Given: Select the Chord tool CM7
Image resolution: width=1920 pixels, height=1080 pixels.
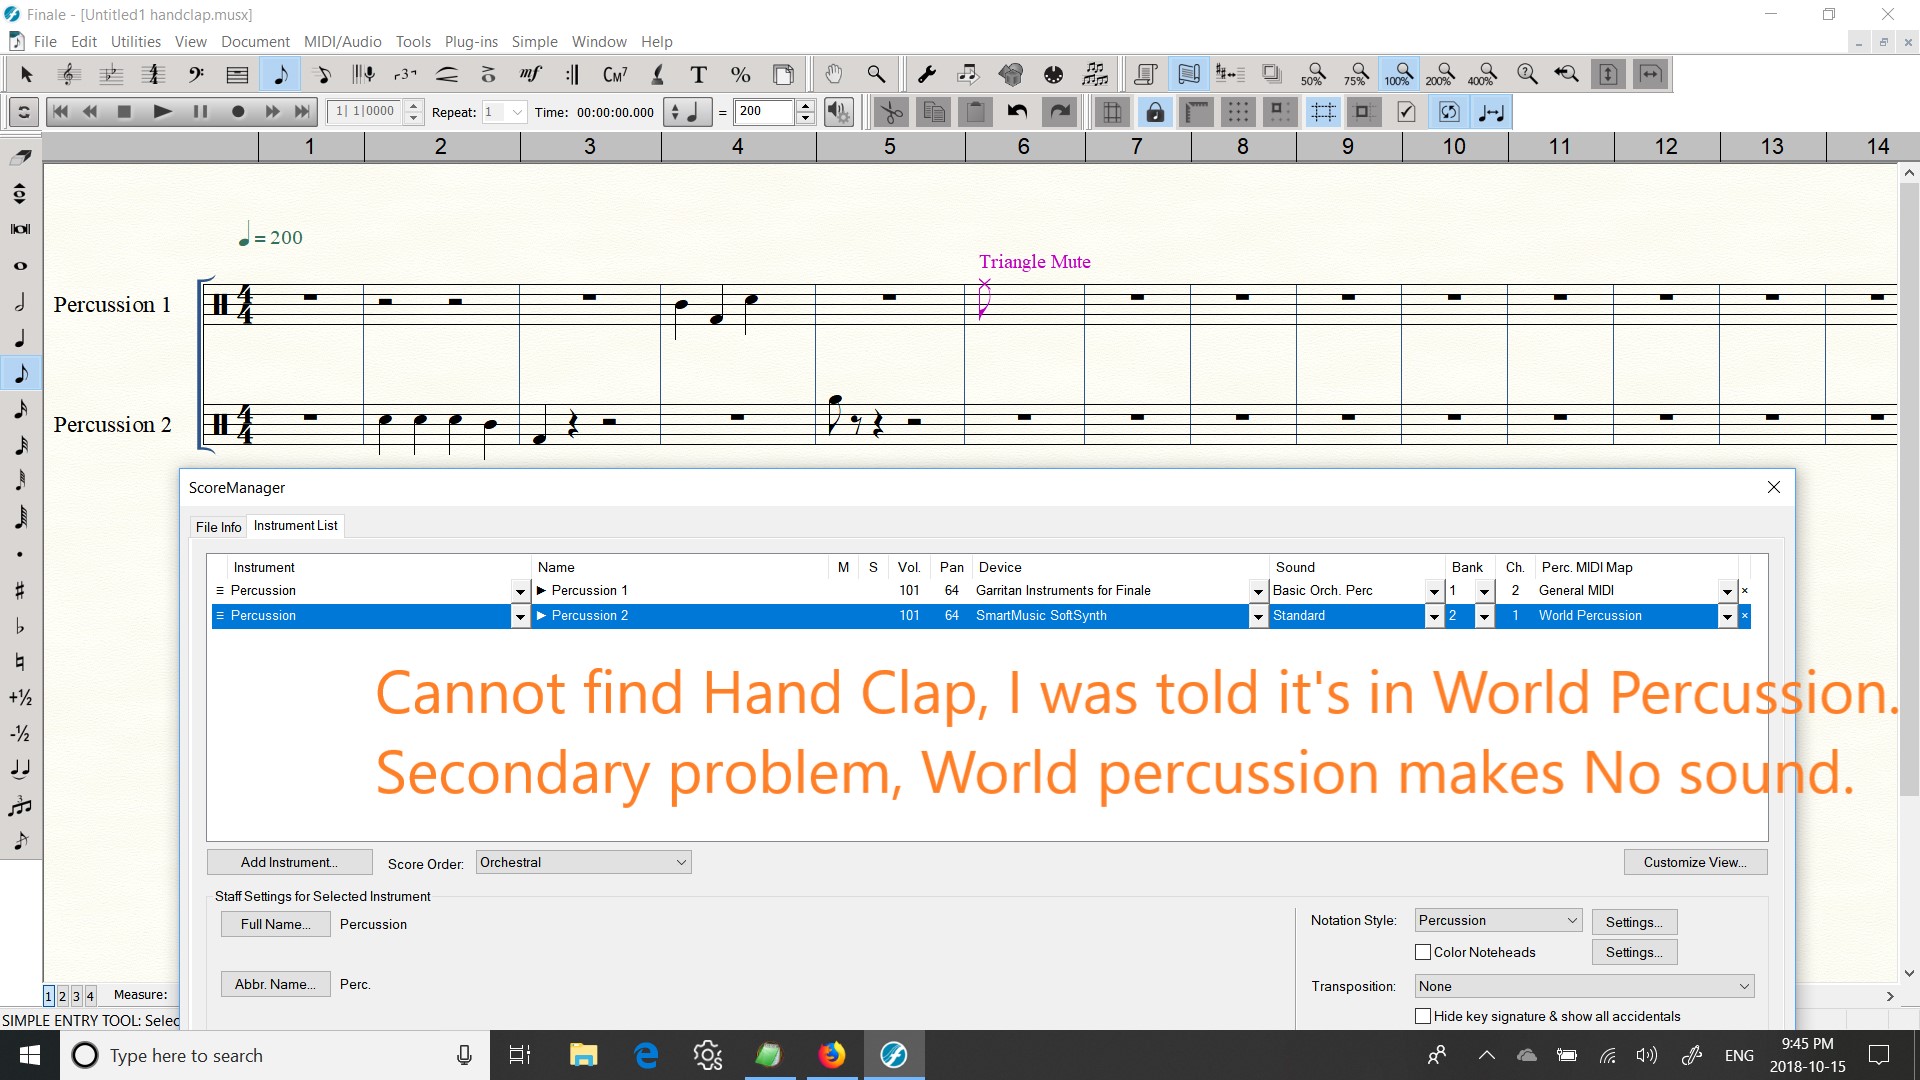Looking at the screenshot, I should pyautogui.click(x=614, y=75).
